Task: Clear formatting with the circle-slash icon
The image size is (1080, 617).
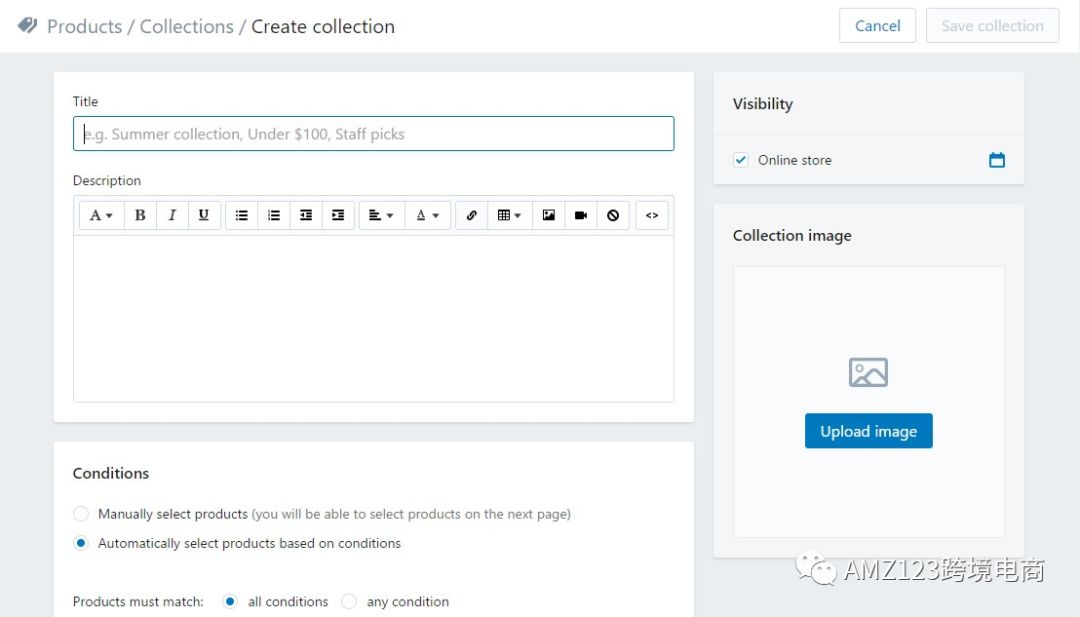Action: click(x=613, y=216)
